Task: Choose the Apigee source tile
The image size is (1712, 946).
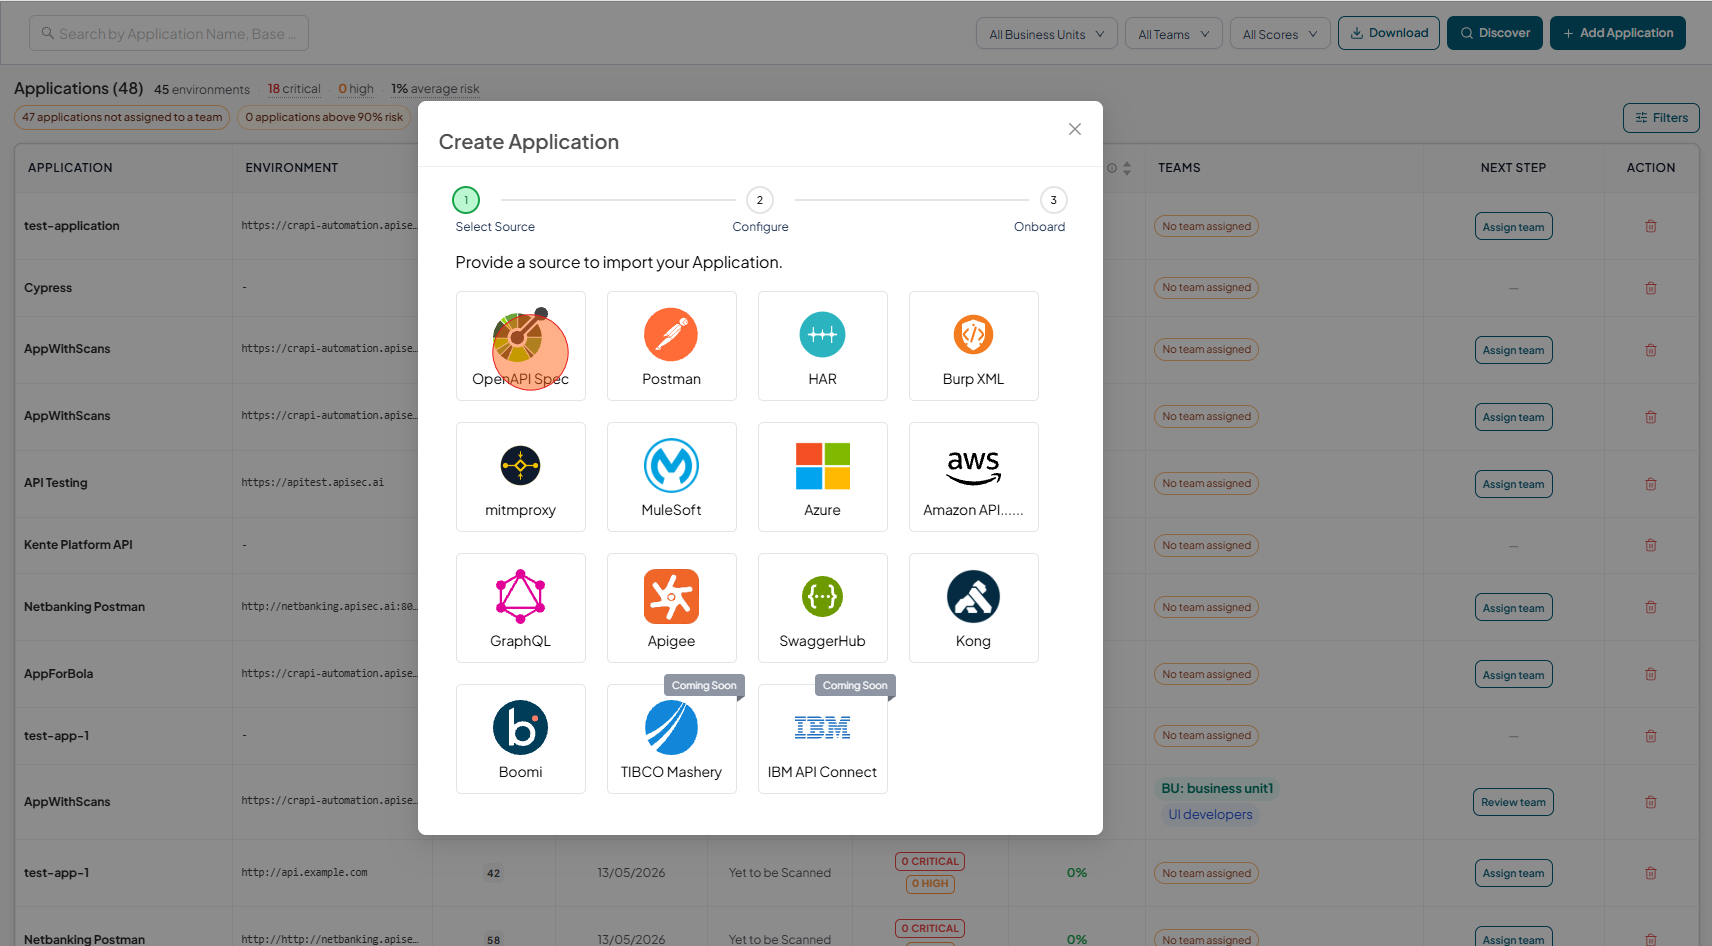Action: (671, 608)
